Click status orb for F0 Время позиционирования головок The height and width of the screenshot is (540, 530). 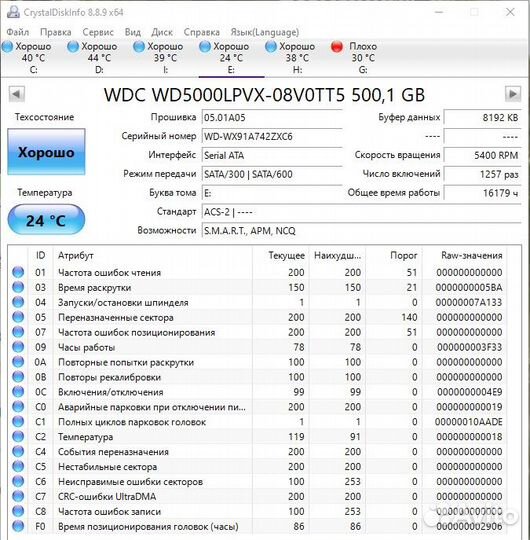tap(18, 526)
